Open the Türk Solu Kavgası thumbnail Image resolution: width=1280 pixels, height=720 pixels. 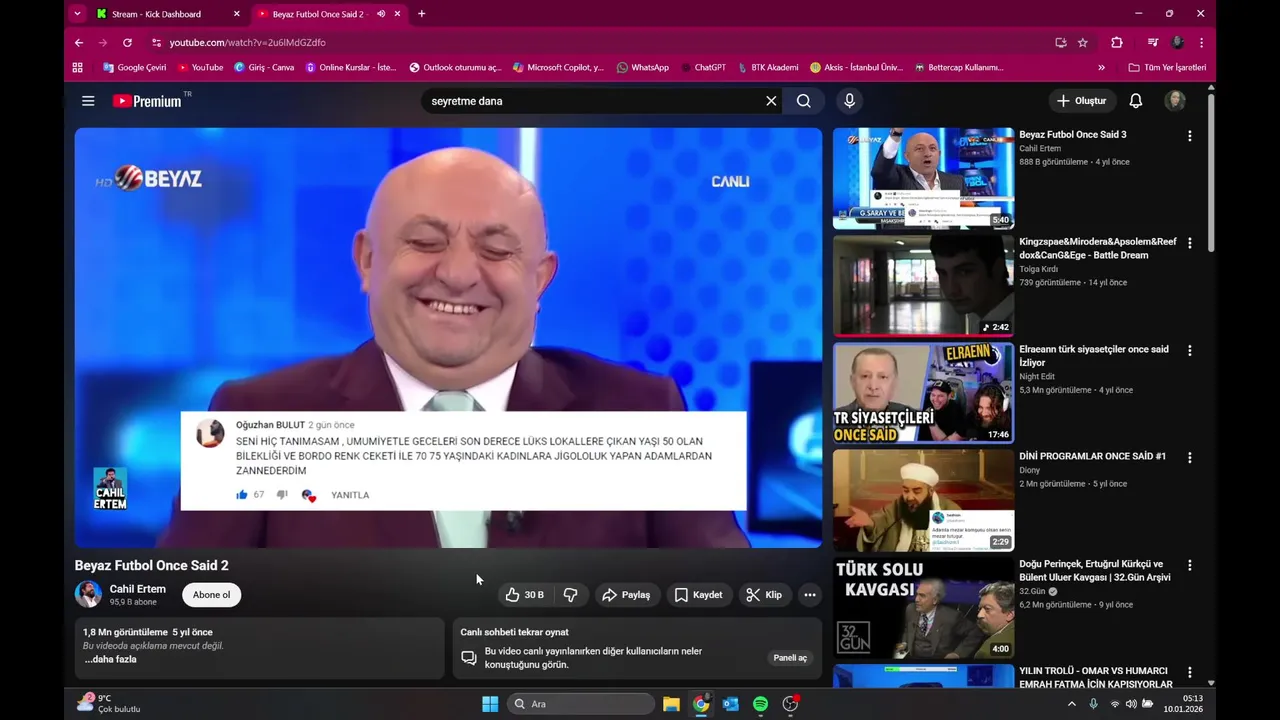[x=923, y=607]
